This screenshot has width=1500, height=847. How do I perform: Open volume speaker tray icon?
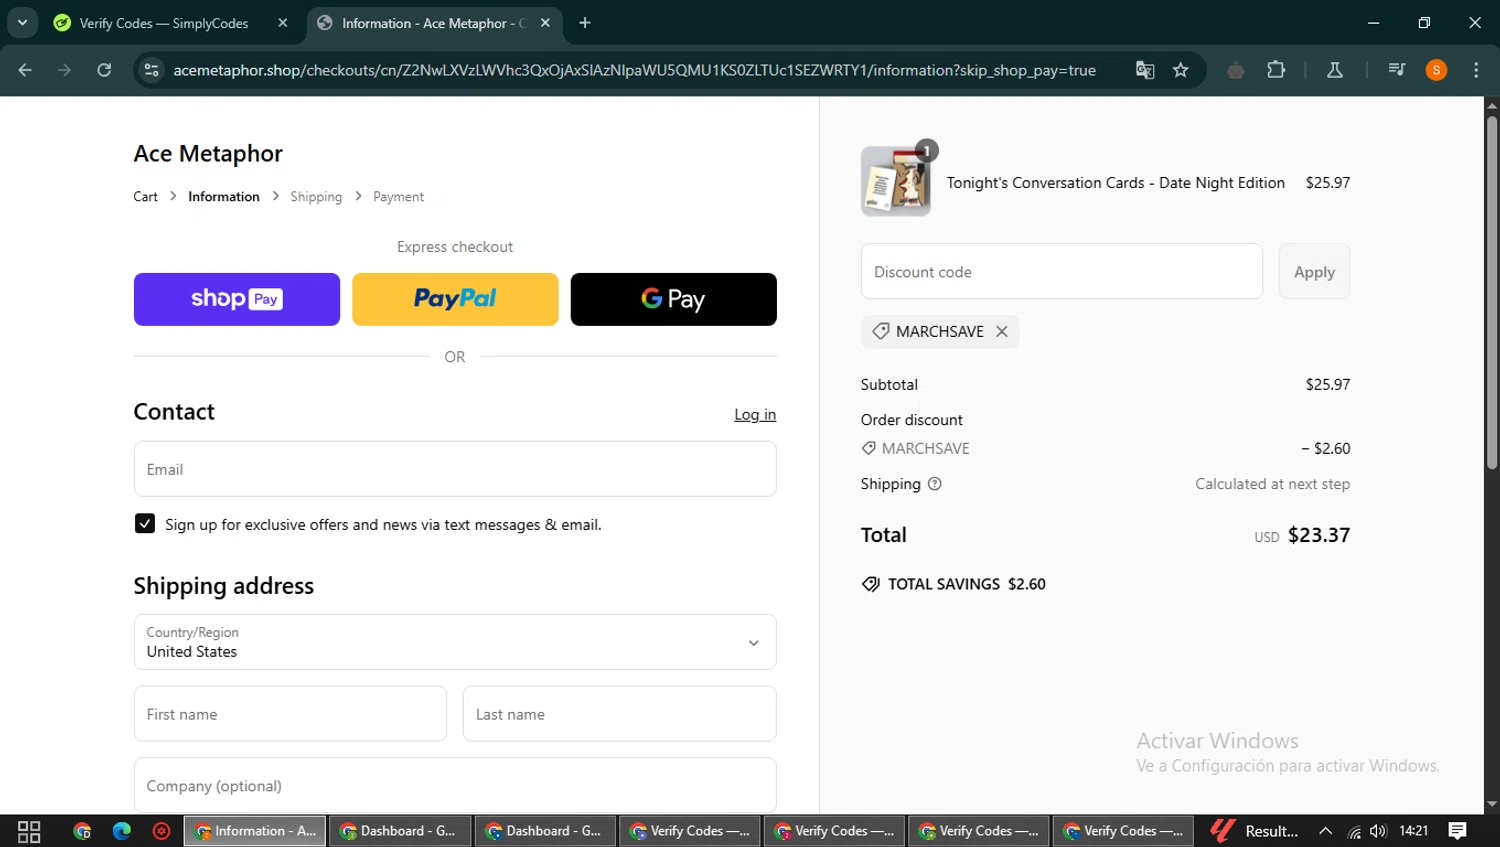1378,831
